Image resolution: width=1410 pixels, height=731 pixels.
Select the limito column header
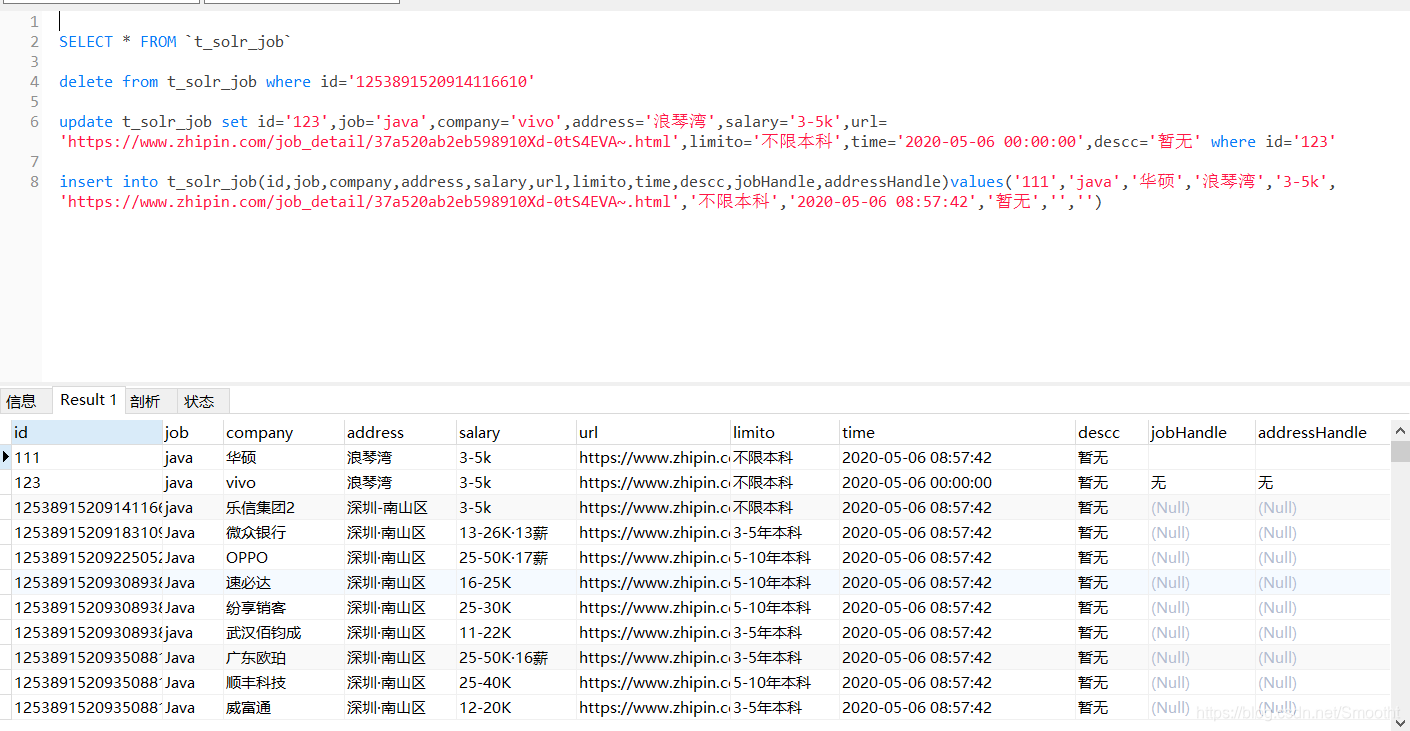(785, 432)
